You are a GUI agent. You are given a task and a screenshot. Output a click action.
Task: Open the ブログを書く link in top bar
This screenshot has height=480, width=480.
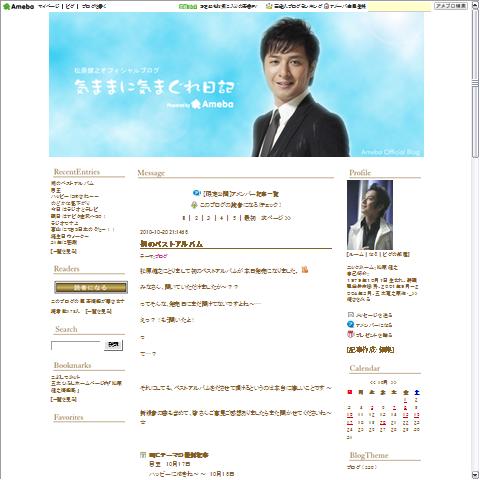click(94, 6)
